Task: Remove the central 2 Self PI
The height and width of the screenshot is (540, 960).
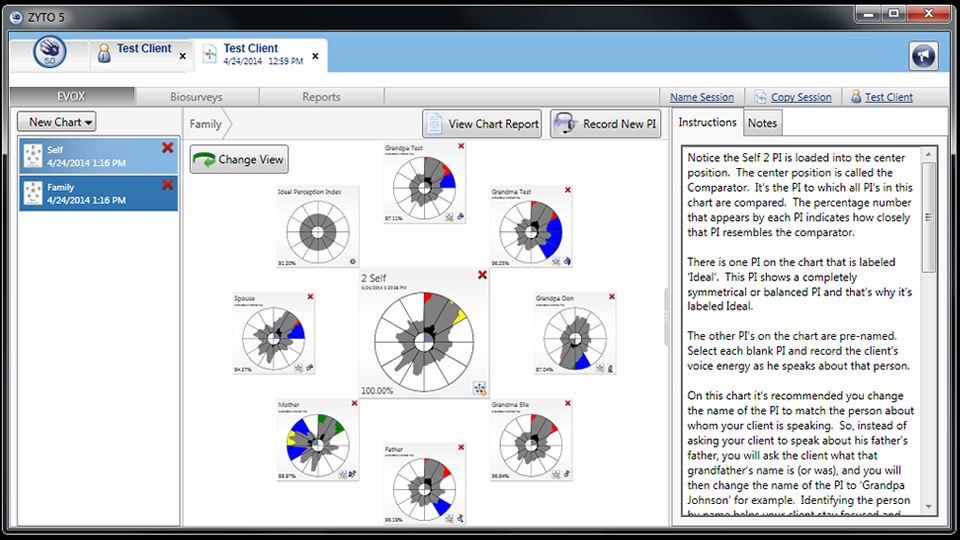Action: click(x=482, y=275)
